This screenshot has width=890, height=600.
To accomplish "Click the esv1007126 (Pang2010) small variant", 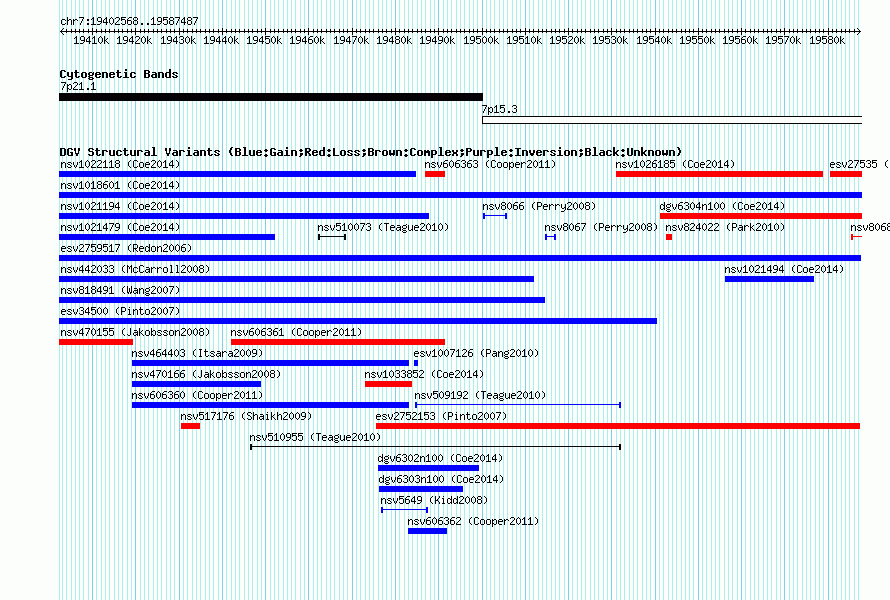I will pos(416,363).
